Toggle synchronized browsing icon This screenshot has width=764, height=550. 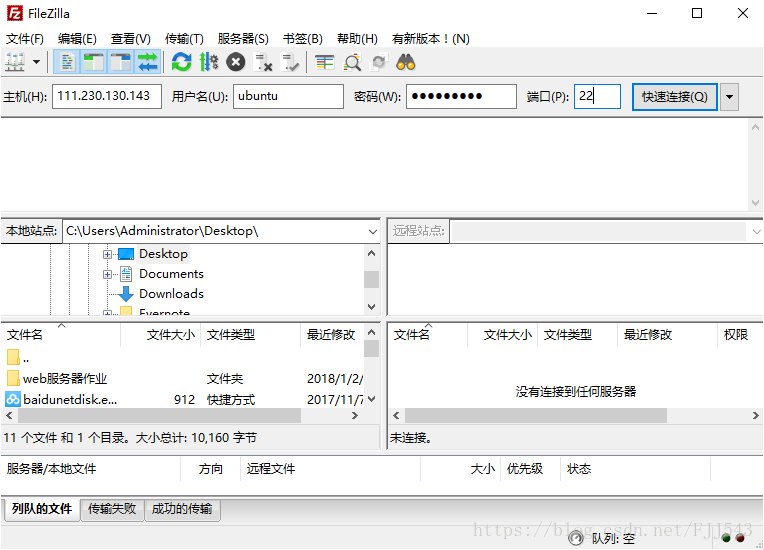[x=379, y=62]
